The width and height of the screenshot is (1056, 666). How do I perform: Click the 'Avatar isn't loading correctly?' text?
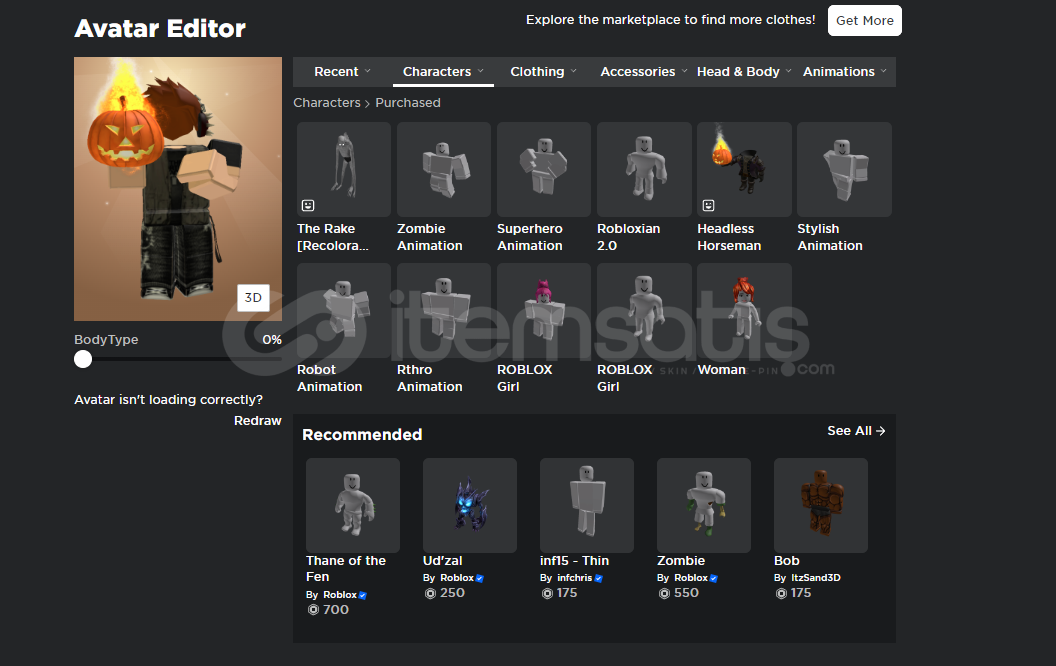(x=168, y=399)
